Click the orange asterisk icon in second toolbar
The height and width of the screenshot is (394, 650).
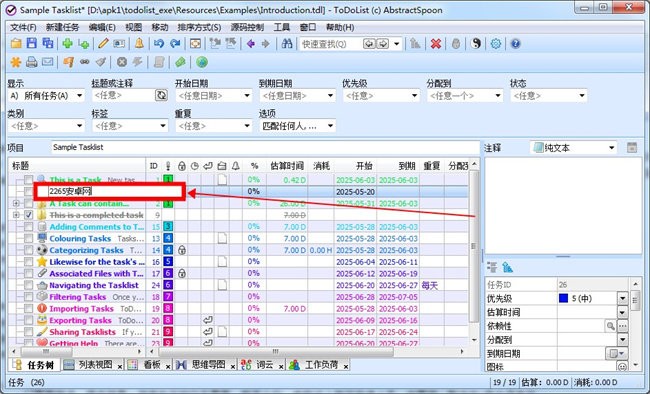[x=16, y=62]
